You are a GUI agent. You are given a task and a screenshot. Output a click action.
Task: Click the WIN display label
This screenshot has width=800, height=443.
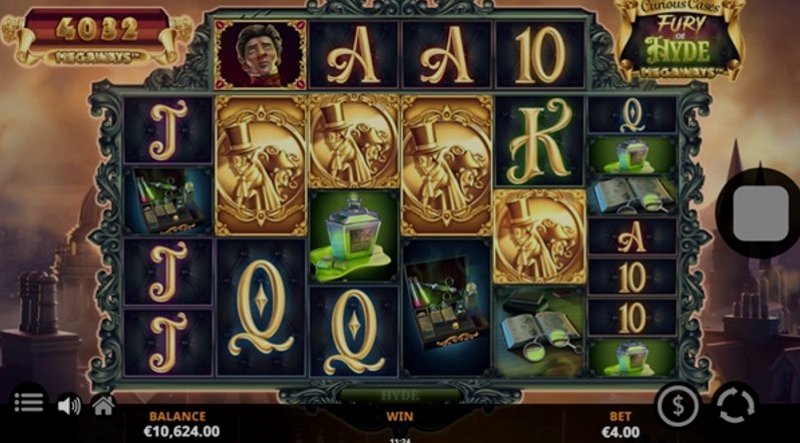[399, 416]
